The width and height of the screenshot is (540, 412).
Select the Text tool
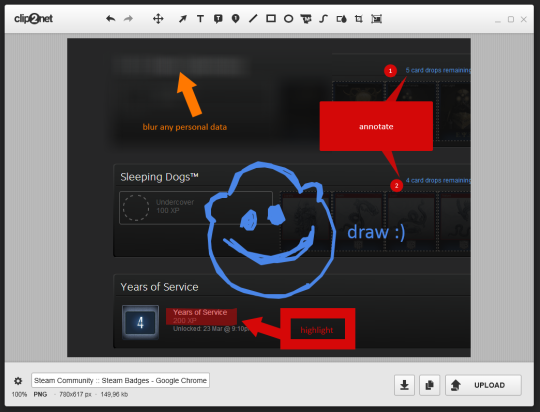pos(200,19)
